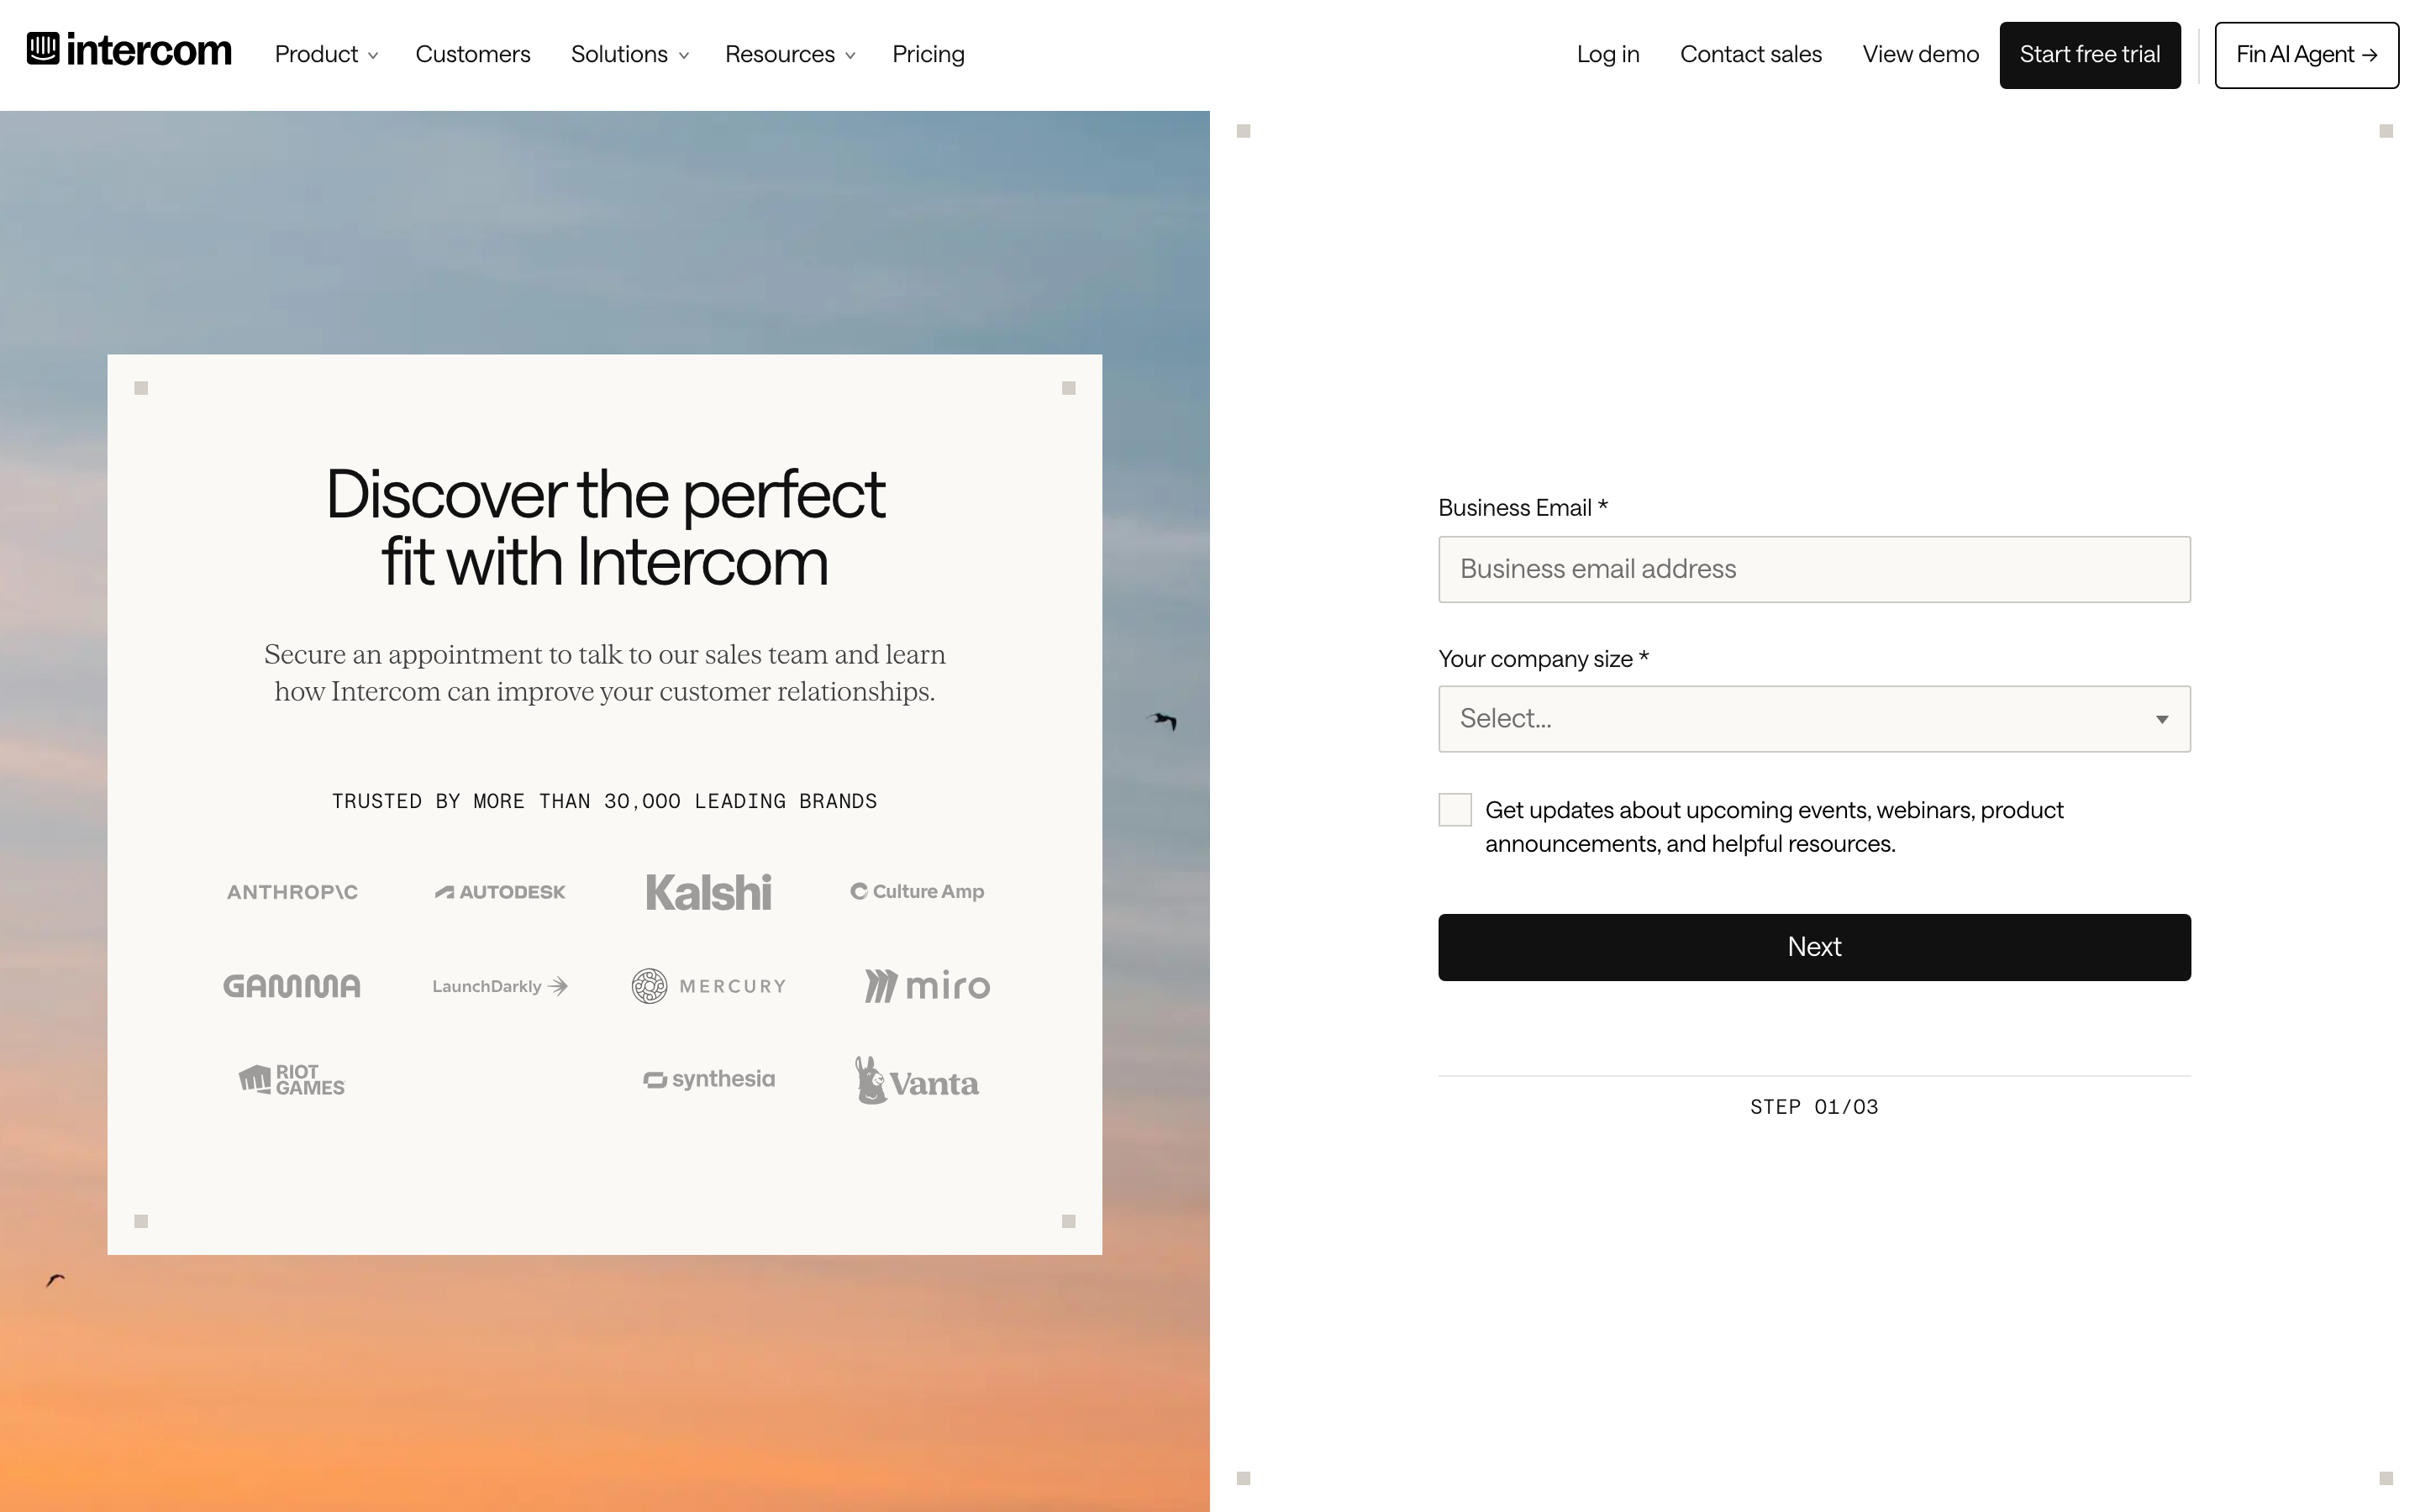Click the Autodesk logo
Viewport: 2420px width, 1512px height.
click(x=500, y=892)
